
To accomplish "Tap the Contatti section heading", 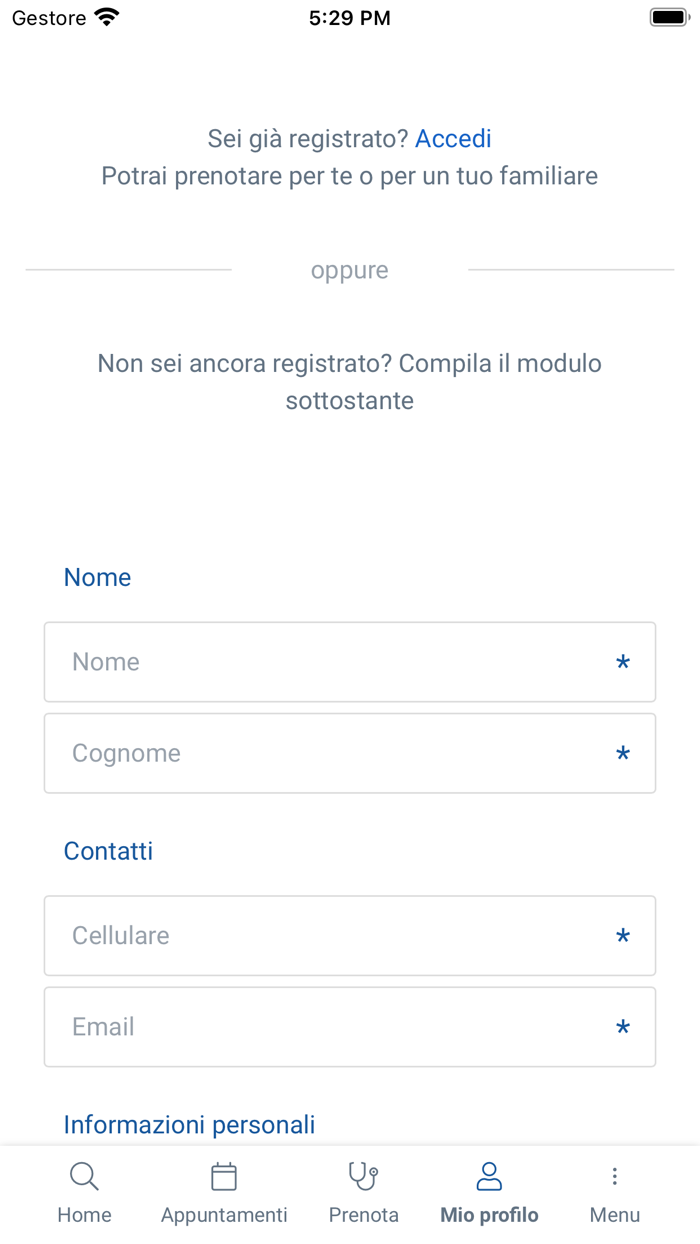I will pyautogui.click(x=108, y=851).
